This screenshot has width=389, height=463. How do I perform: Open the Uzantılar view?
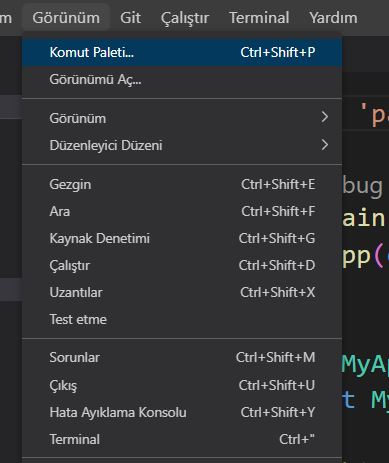pos(182,292)
